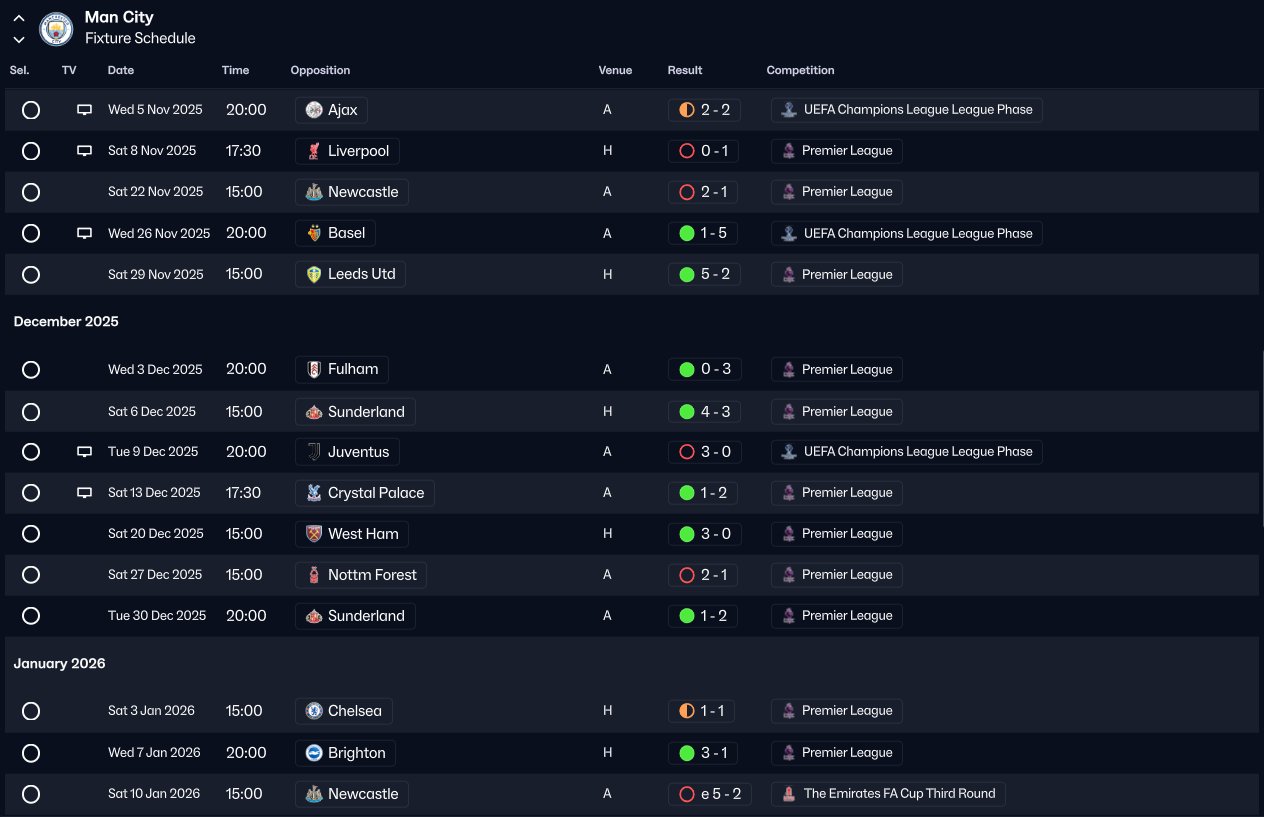Viewport: 1264px width, 817px height.
Task: Click the up chevron beside Man City
Action: point(19,18)
